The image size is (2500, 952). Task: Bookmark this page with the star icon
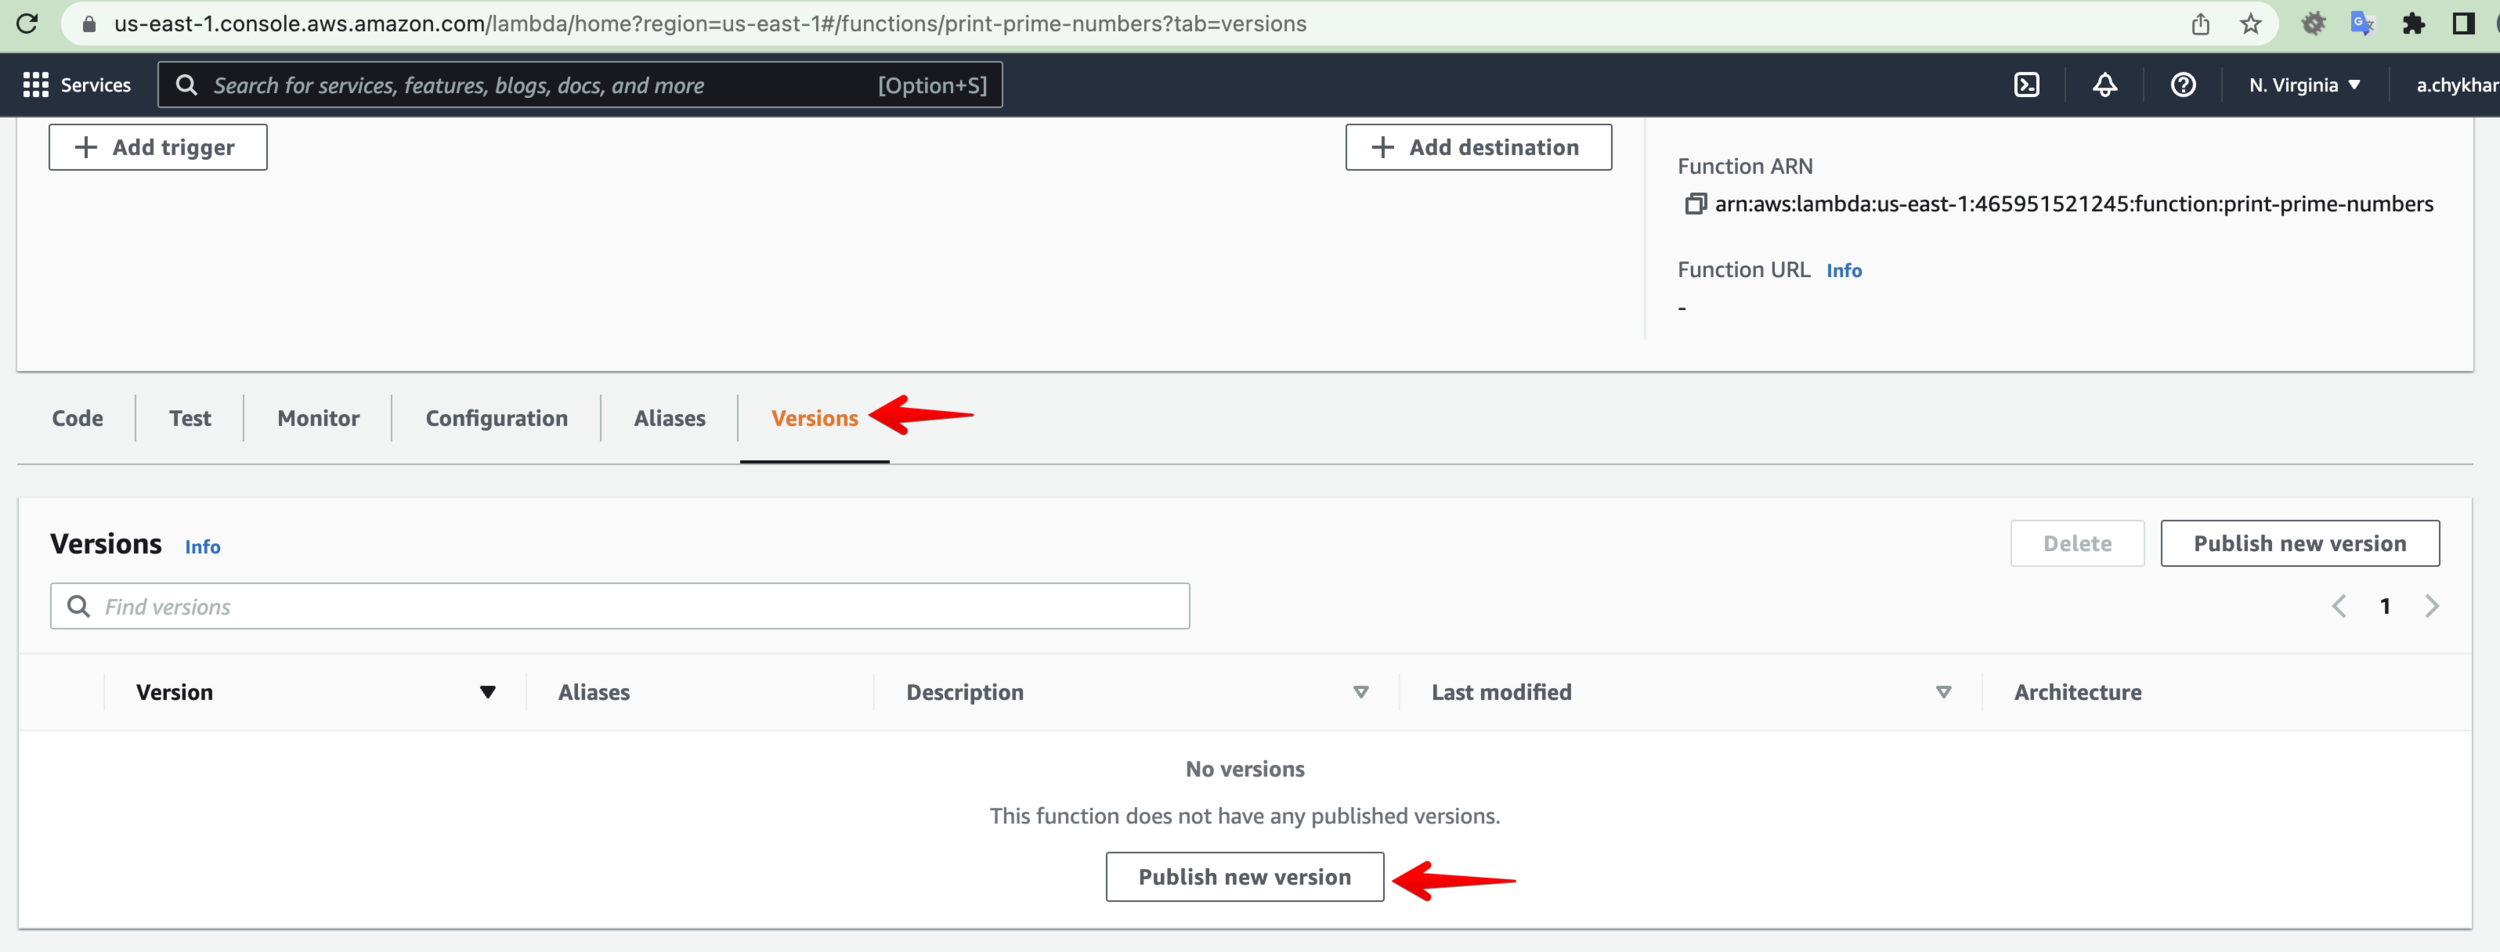[x=2250, y=24]
